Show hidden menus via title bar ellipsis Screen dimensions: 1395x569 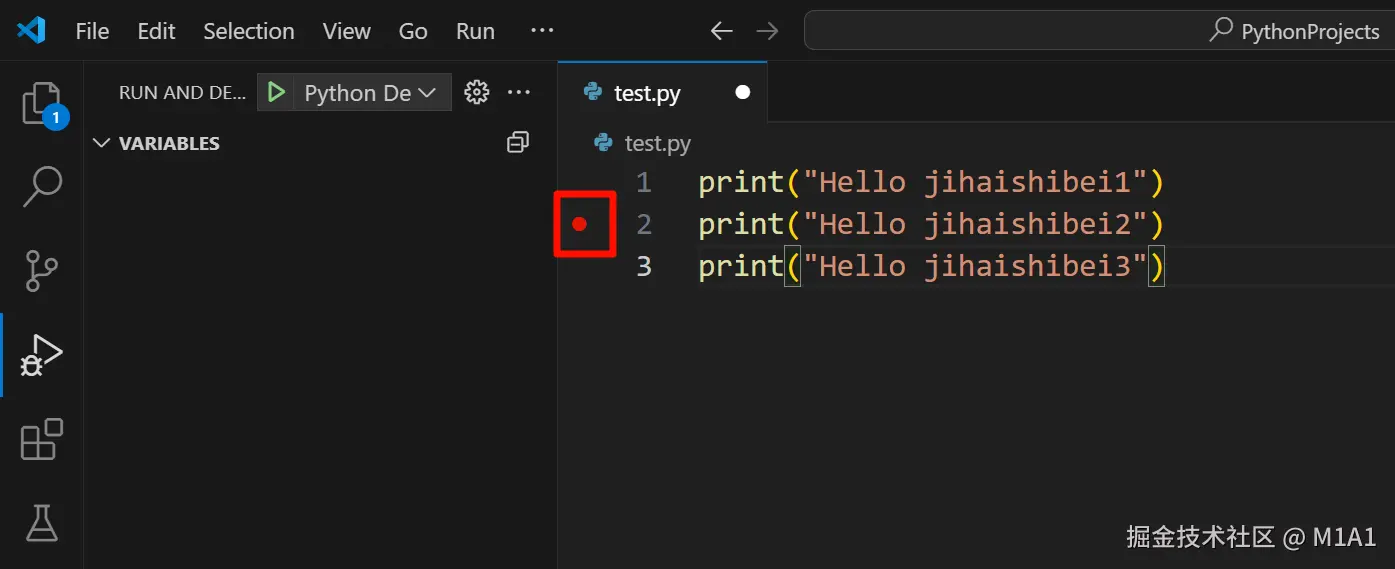tap(542, 31)
